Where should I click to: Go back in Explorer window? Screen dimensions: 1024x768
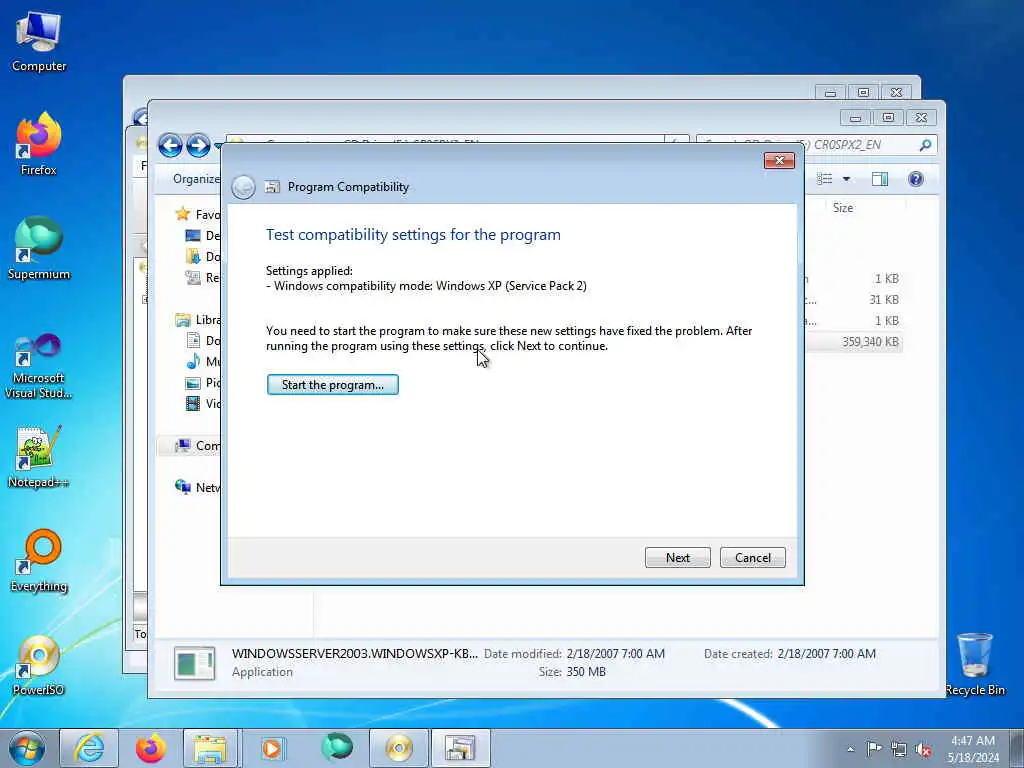tap(170, 145)
